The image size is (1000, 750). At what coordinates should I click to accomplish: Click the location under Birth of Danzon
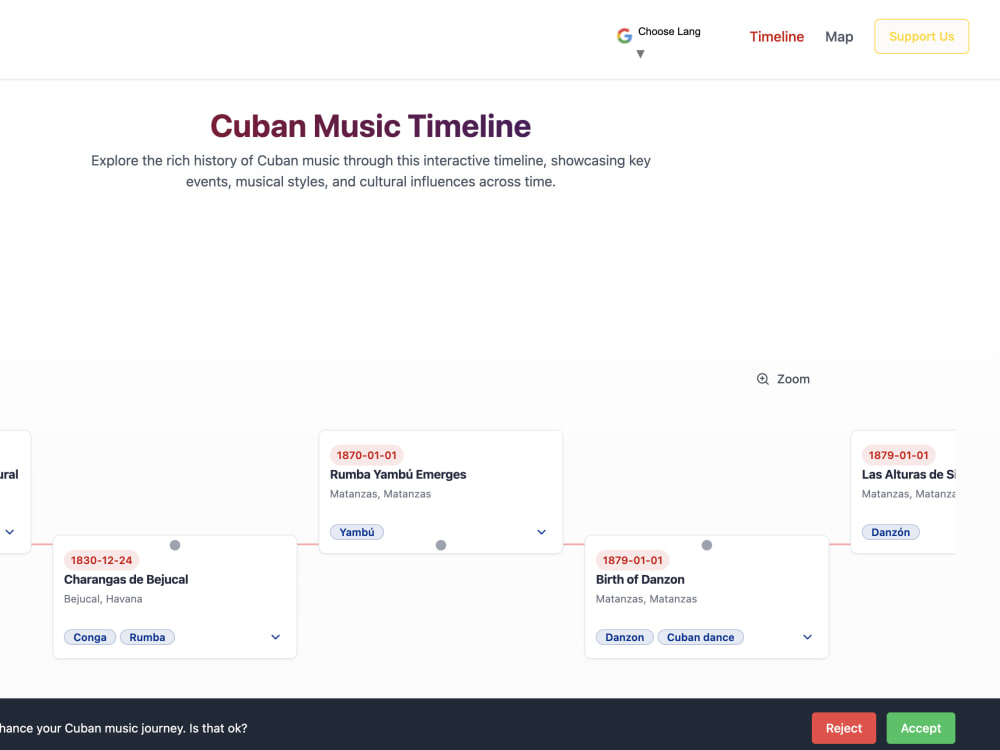(646, 599)
